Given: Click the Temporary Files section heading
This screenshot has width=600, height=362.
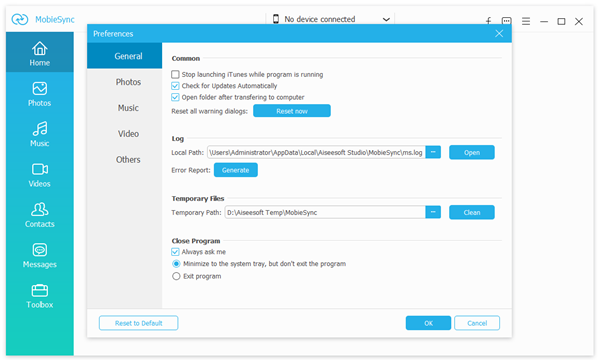Looking at the screenshot, I should 198,199.
